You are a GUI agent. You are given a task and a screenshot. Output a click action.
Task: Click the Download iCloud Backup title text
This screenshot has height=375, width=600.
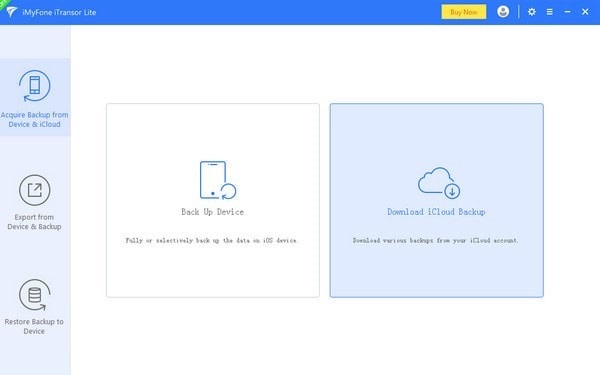[436, 212]
